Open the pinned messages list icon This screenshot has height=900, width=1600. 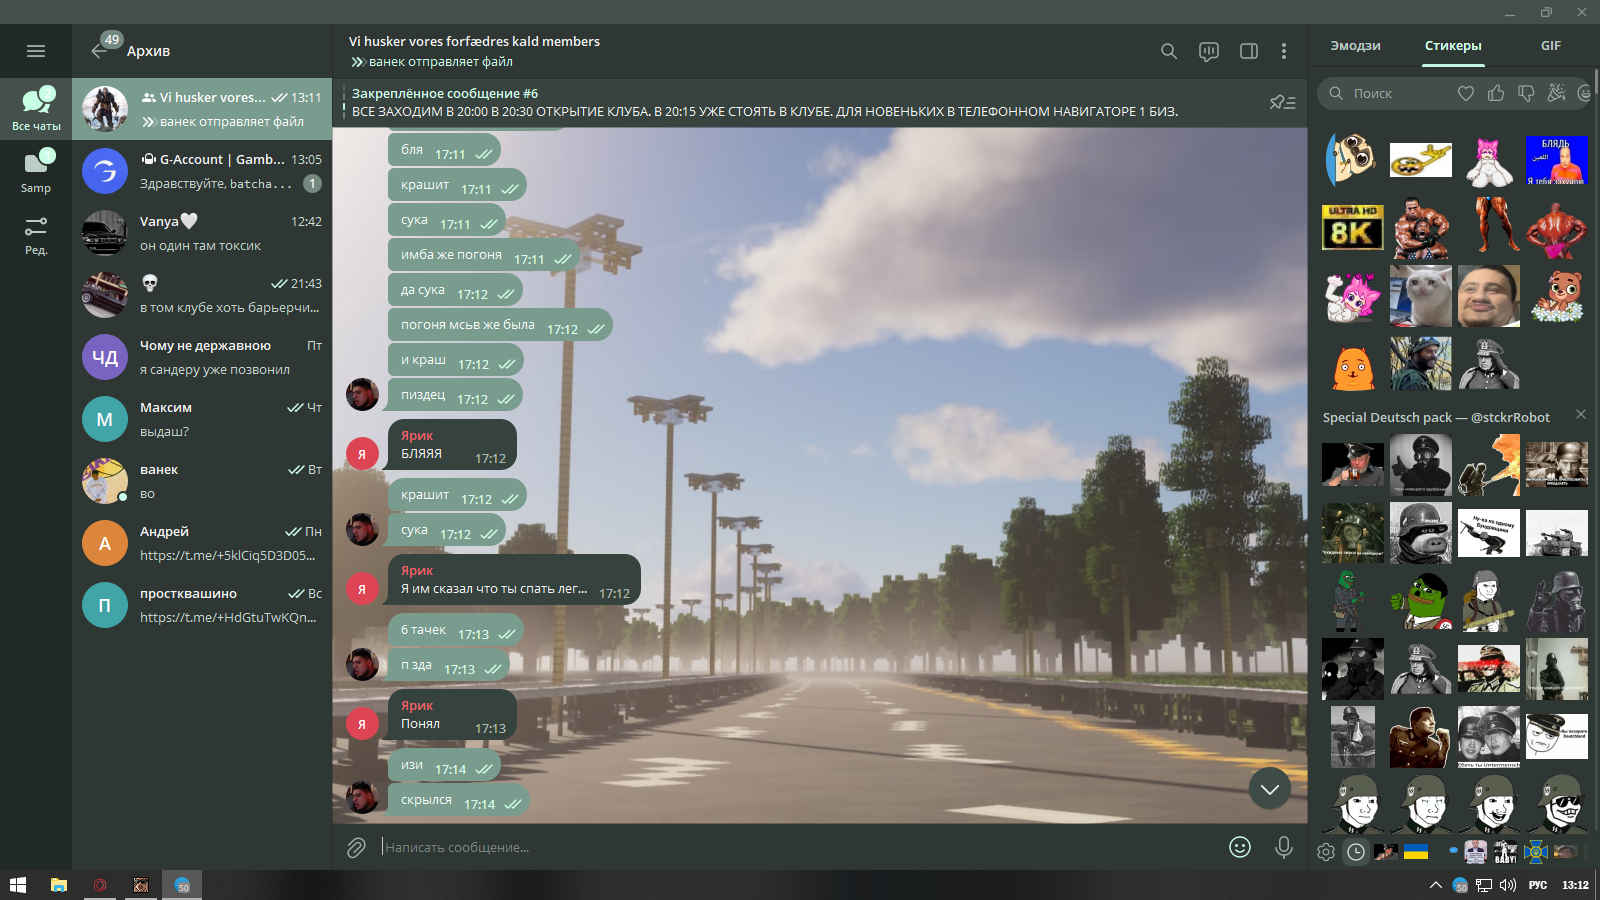[x=1282, y=102]
